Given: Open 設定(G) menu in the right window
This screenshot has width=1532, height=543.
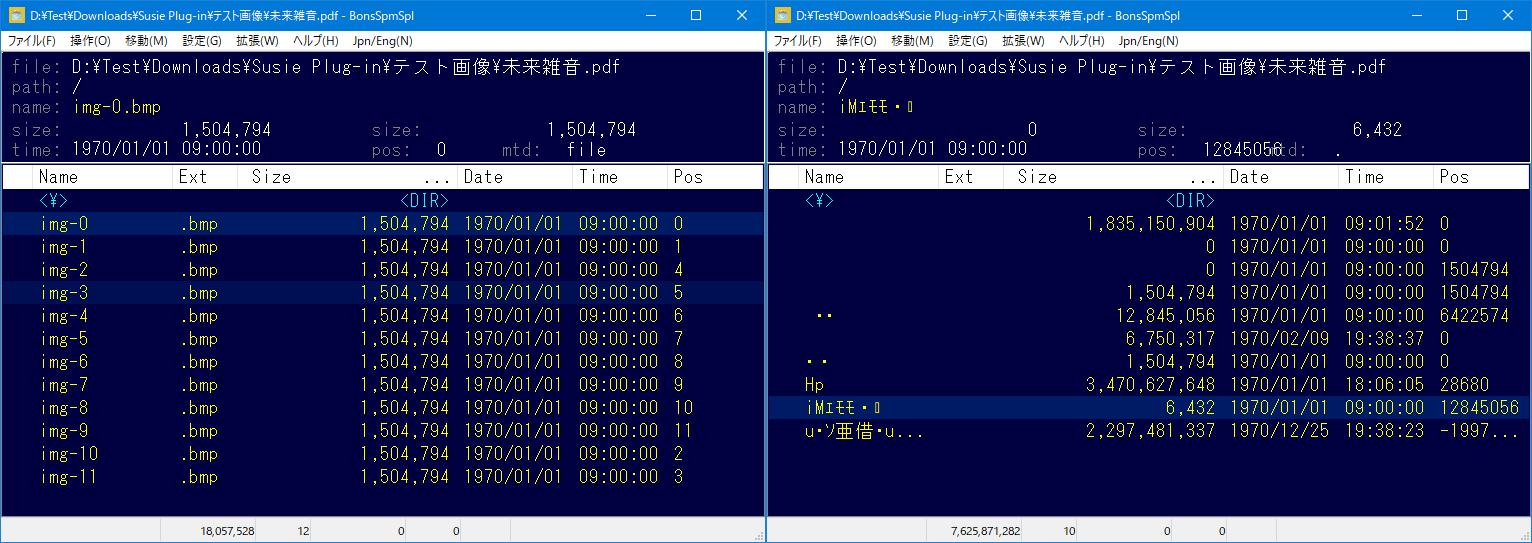Looking at the screenshot, I should 967,41.
